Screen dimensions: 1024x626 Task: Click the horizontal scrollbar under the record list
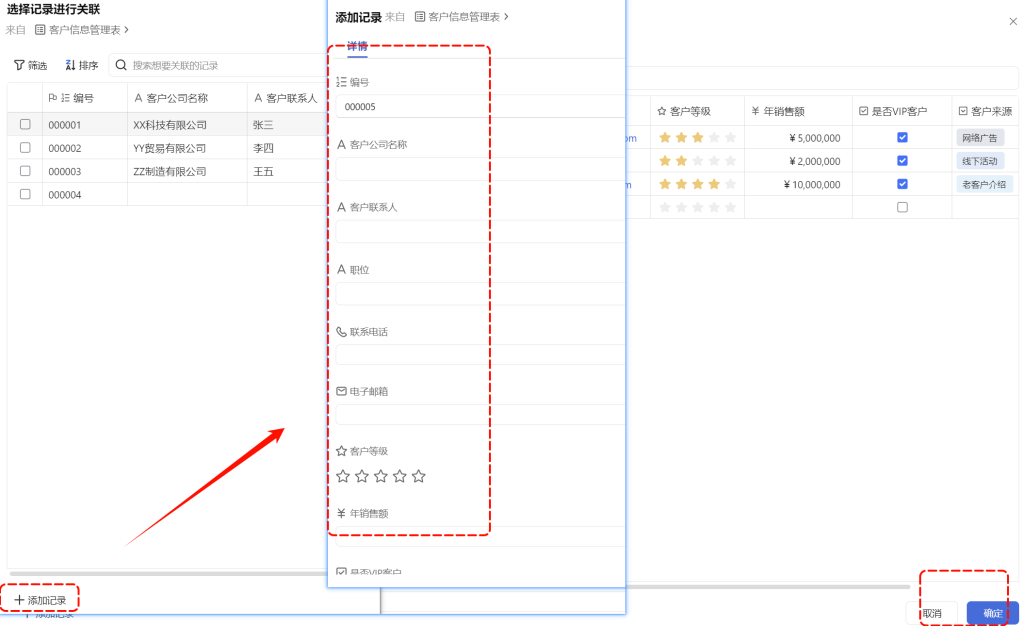click(x=168, y=574)
